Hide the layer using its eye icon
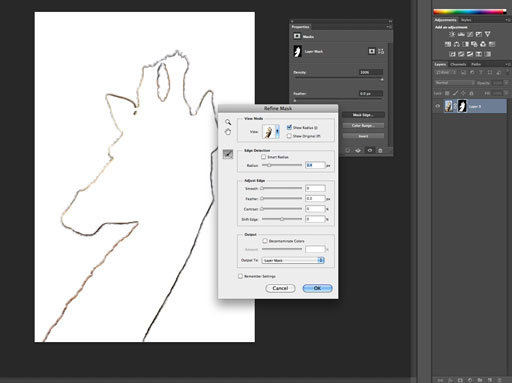The height and width of the screenshot is (383, 512). click(x=438, y=106)
